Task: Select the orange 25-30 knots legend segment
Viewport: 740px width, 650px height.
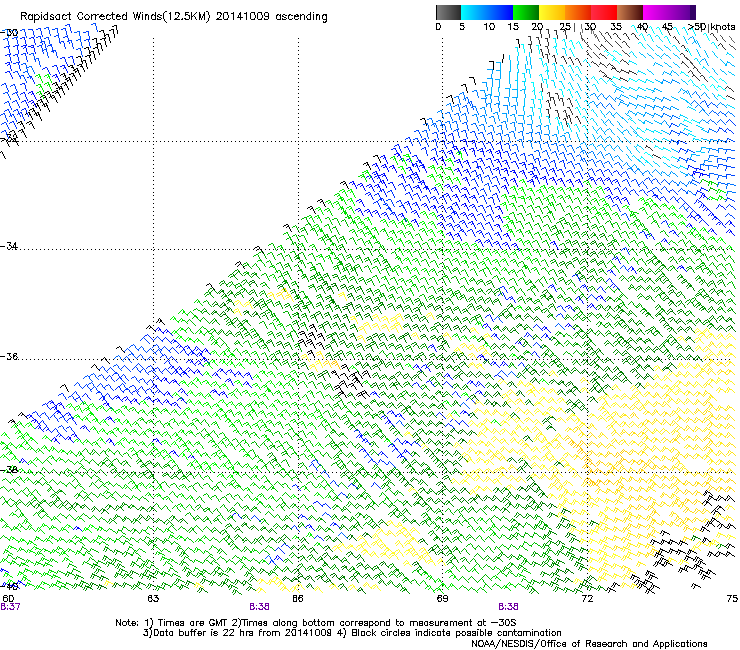Action: 578,12
